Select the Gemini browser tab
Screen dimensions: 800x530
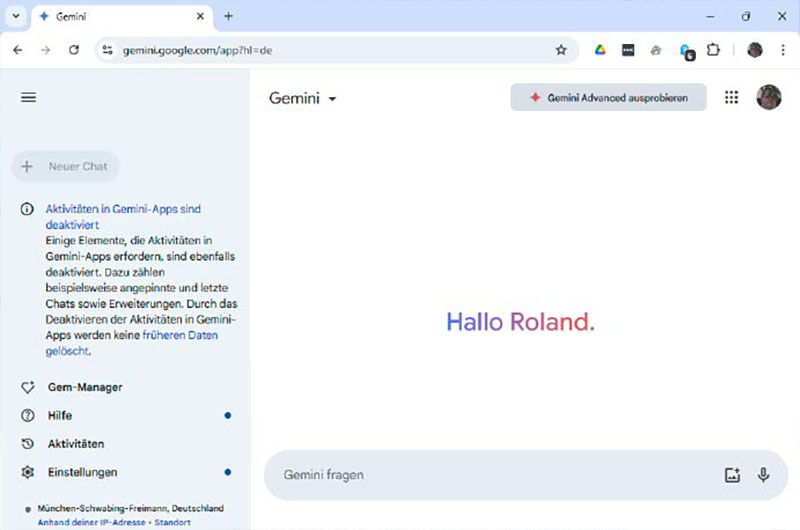coord(121,17)
